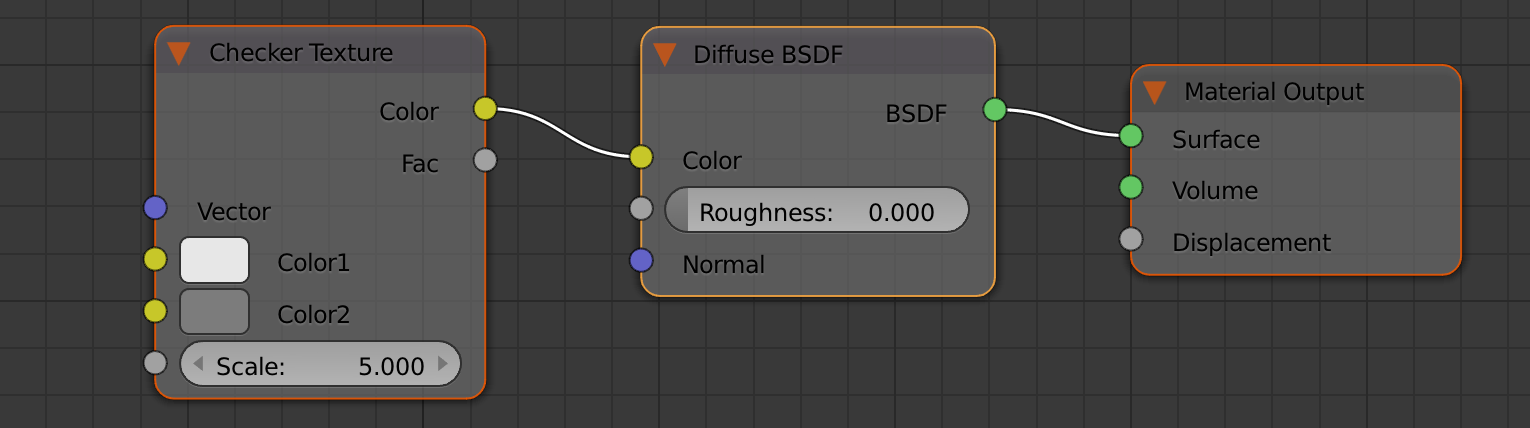Click the Color2 input socket
This screenshot has width=1530, height=428.
pyautogui.click(x=155, y=311)
